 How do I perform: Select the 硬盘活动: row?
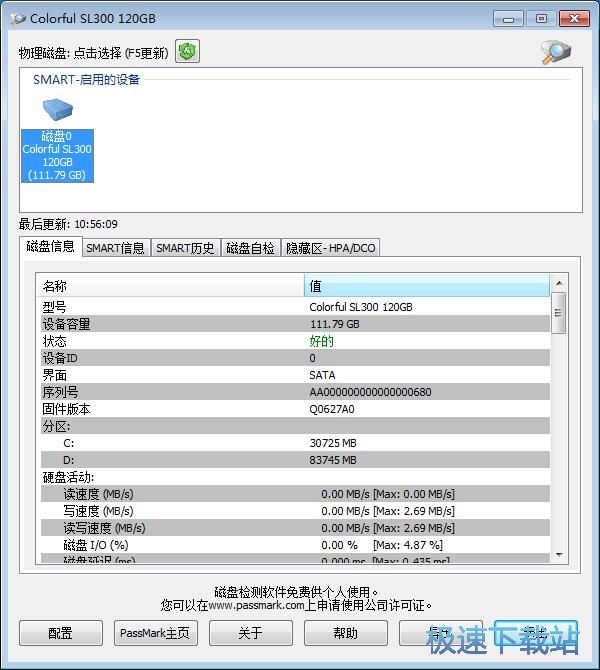point(295,477)
